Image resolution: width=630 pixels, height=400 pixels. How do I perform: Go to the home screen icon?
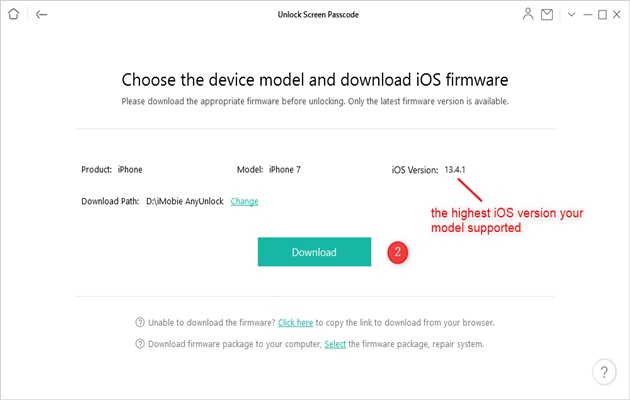pyautogui.click(x=13, y=14)
